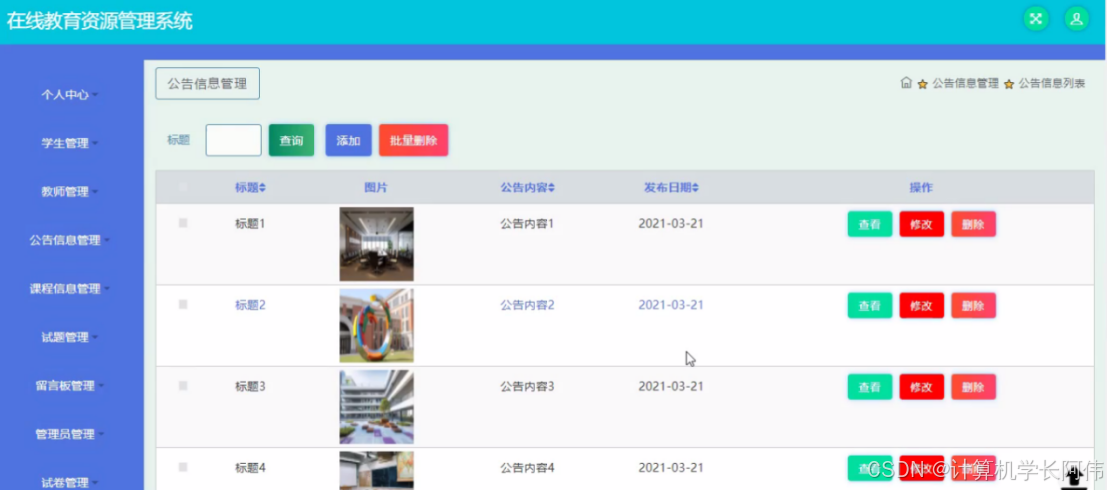This screenshot has height=490, width=1108.
Task: Click the 标题3 title cell
Action: click(x=250, y=386)
